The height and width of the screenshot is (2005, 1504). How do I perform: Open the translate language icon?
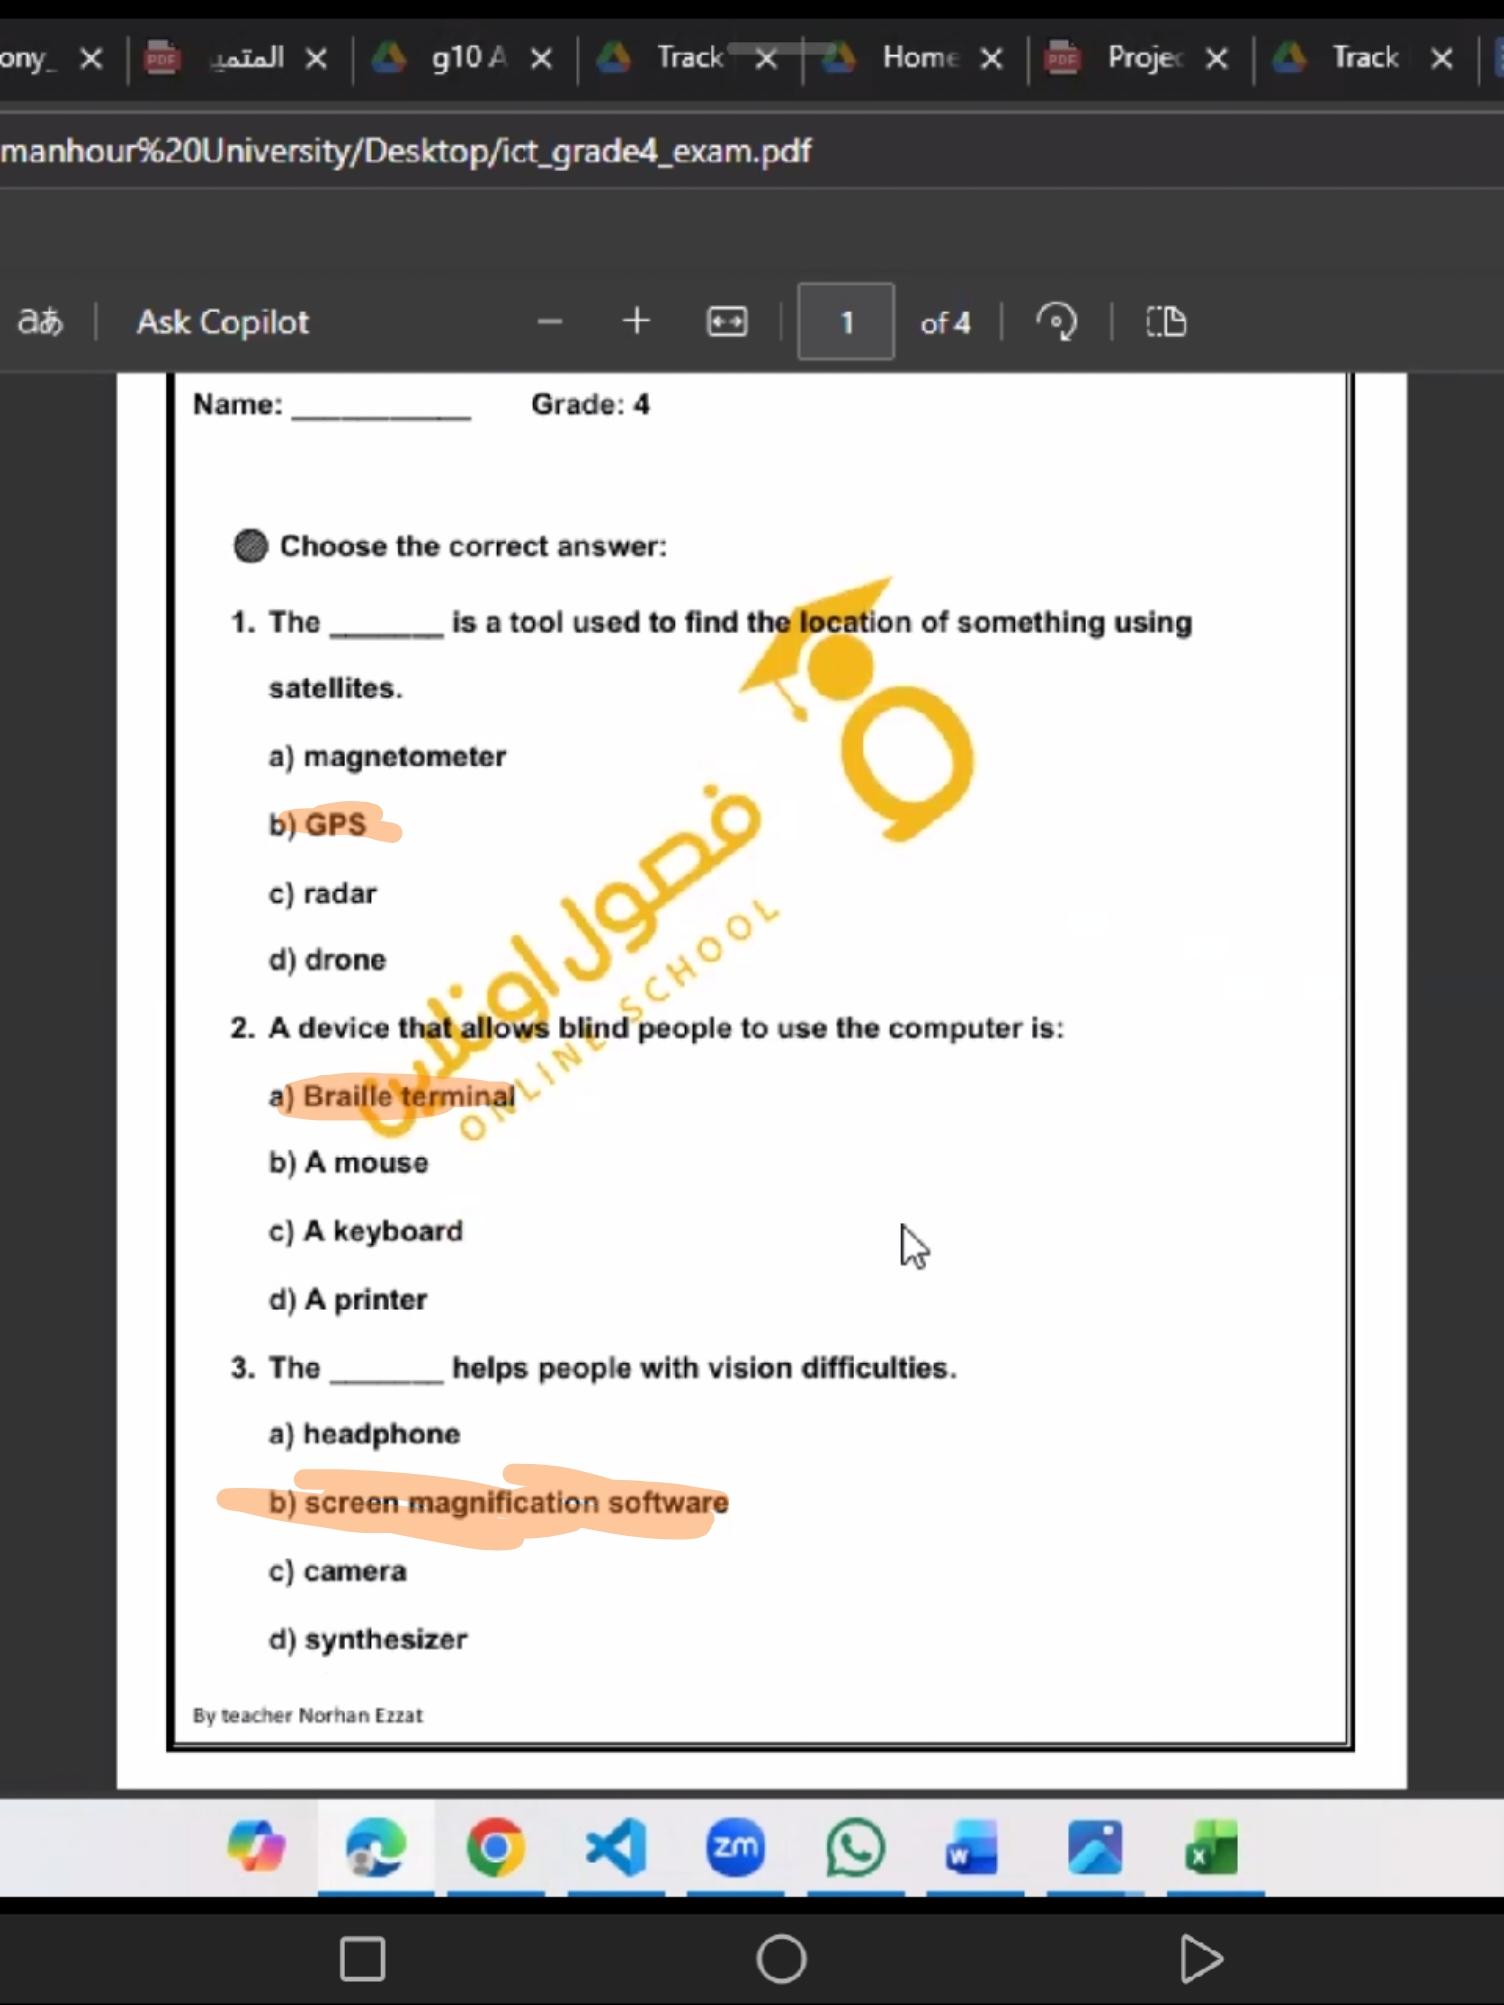(40, 322)
